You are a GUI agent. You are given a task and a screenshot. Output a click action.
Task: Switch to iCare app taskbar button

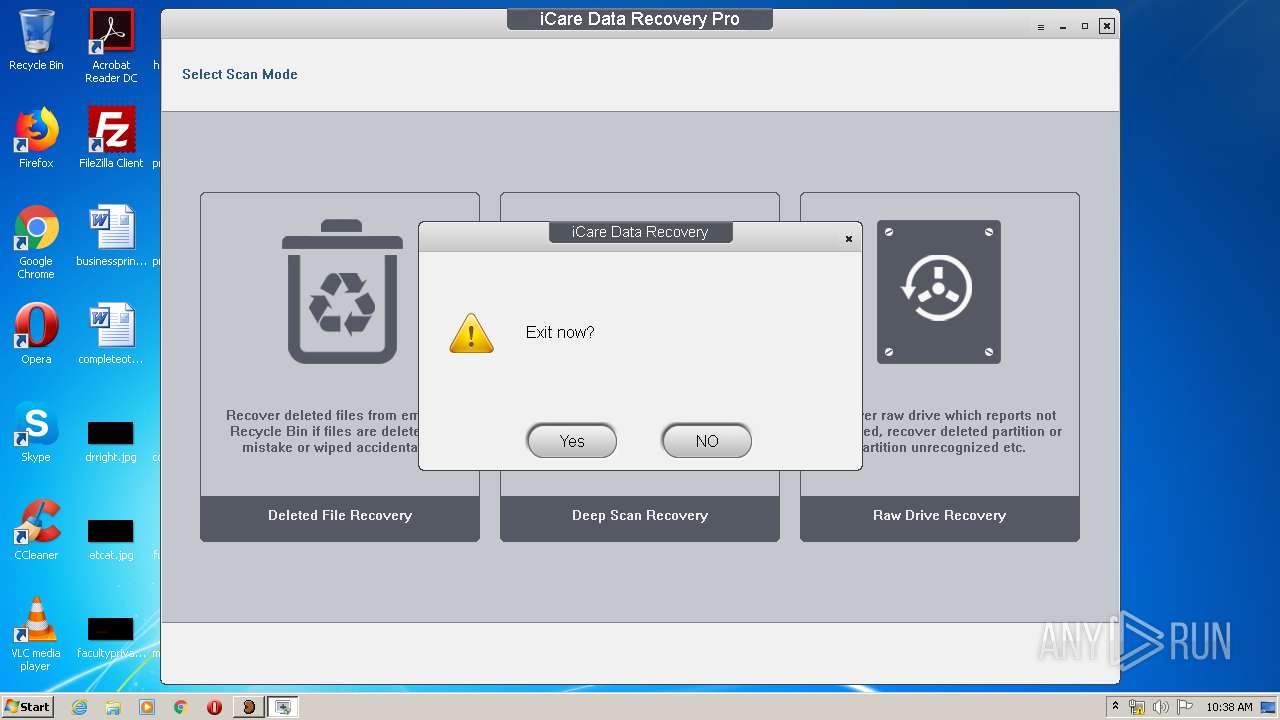(x=249, y=707)
